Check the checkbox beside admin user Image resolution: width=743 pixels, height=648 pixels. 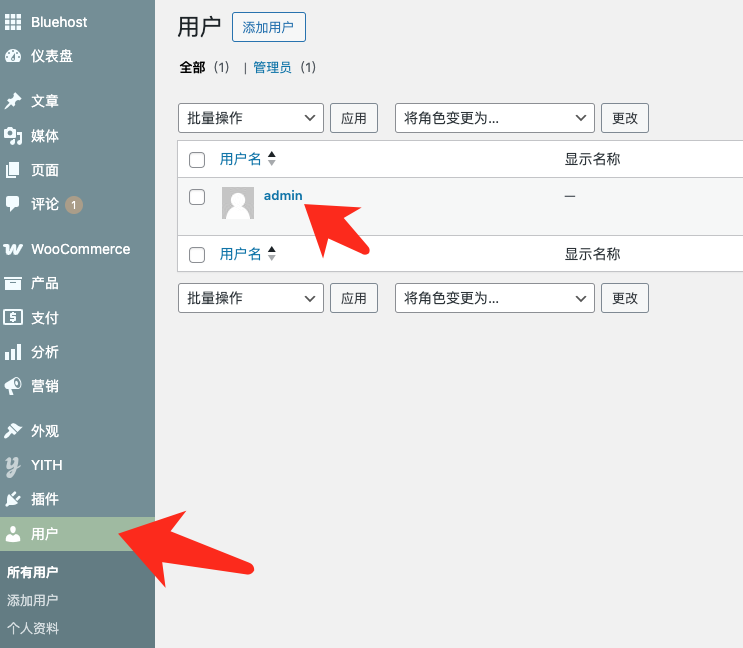coord(197,197)
